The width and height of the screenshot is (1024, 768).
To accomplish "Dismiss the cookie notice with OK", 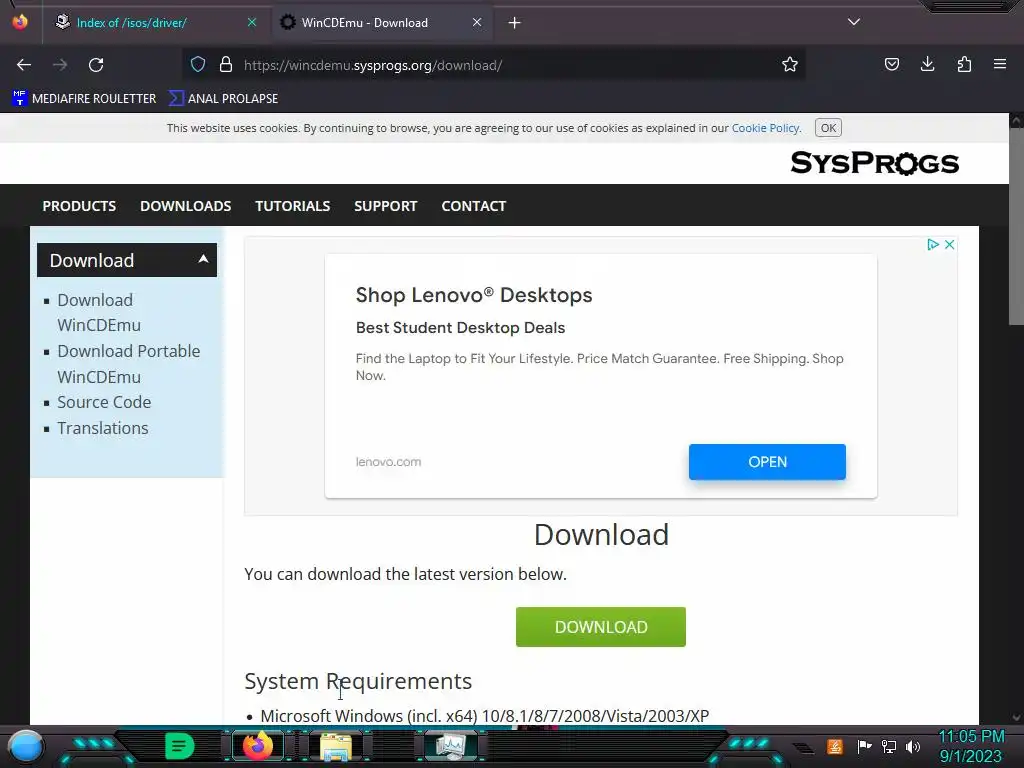I will (828, 128).
